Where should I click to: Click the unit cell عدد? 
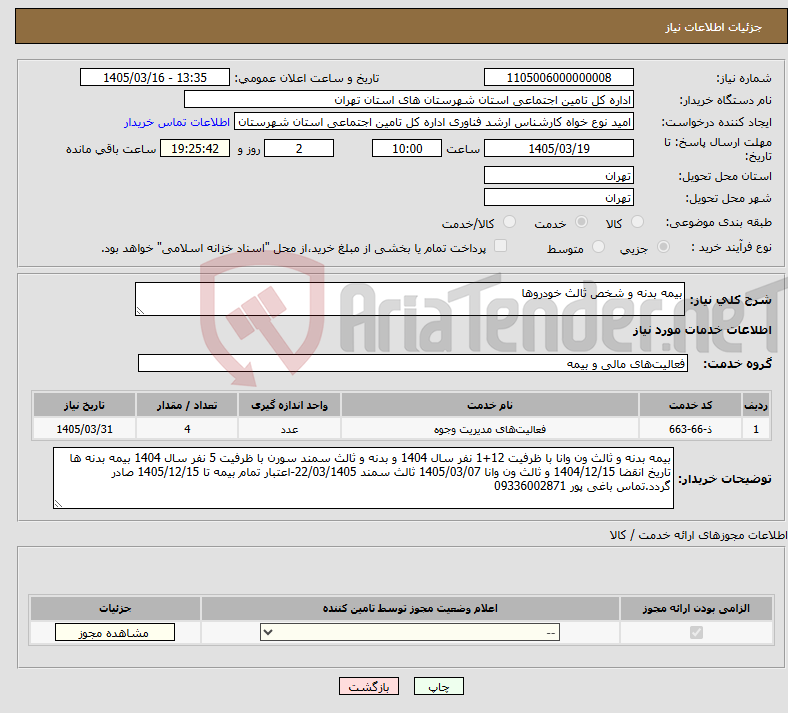(x=289, y=429)
